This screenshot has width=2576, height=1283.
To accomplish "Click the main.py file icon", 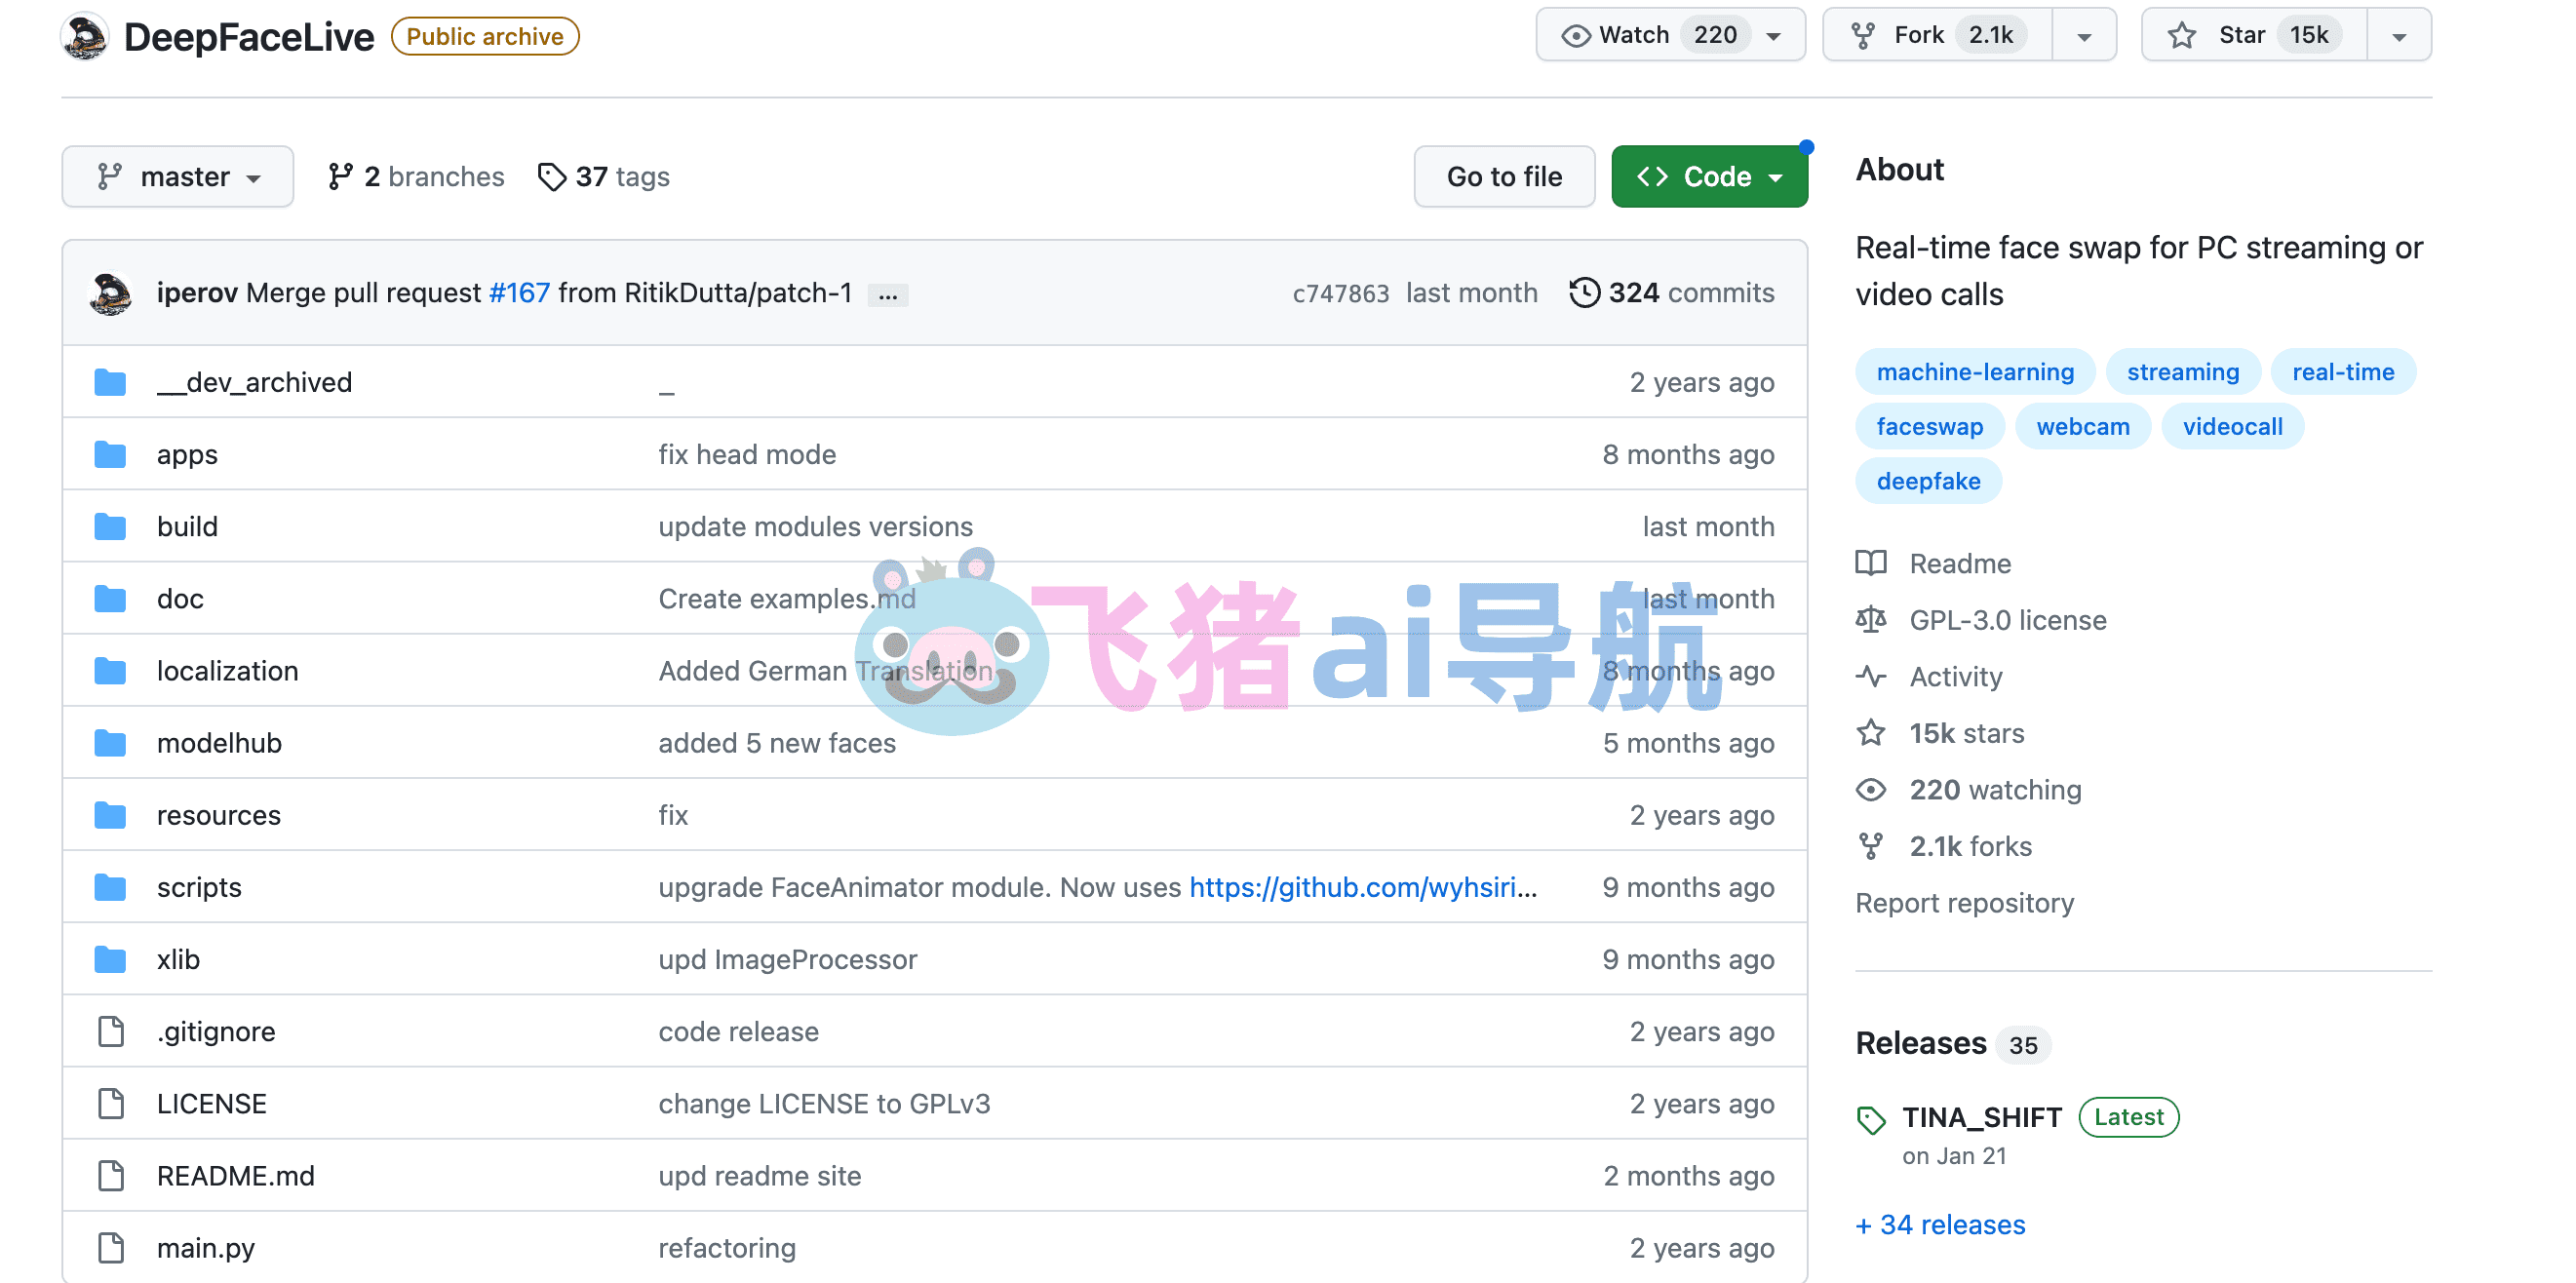I will (x=111, y=1247).
